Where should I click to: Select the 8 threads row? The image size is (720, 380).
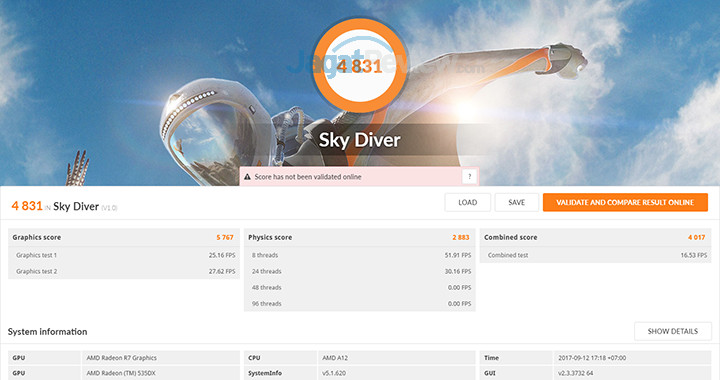click(360, 255)
